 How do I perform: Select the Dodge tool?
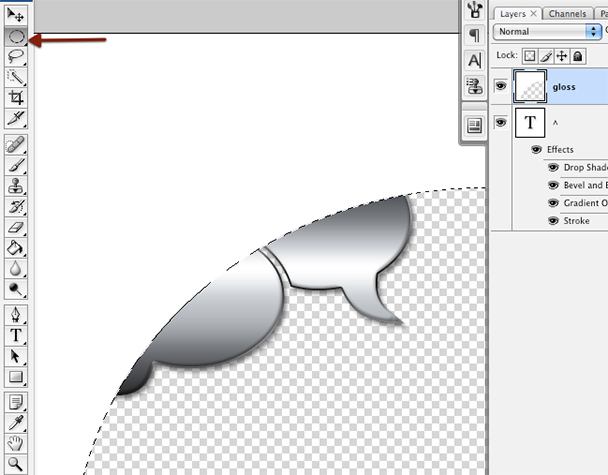[16, 289]
